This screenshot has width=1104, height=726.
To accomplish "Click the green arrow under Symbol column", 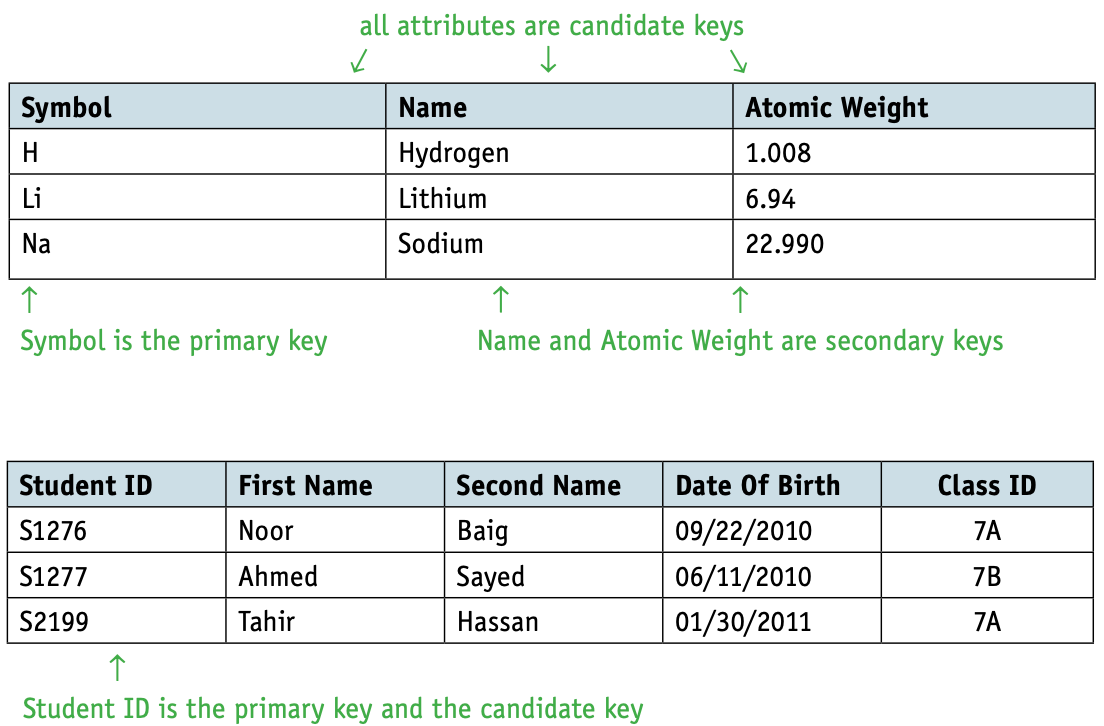I will [x=29, y=299].
